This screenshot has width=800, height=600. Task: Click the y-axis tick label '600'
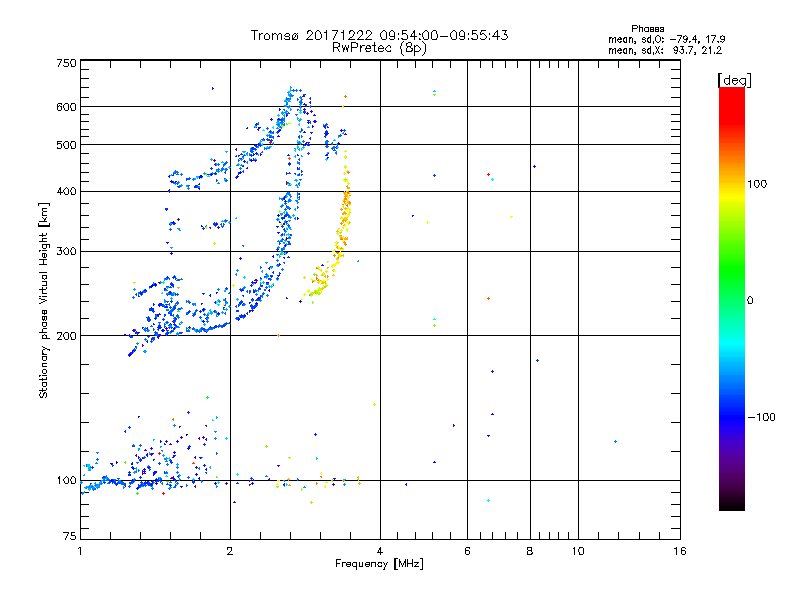click(66, 107)
